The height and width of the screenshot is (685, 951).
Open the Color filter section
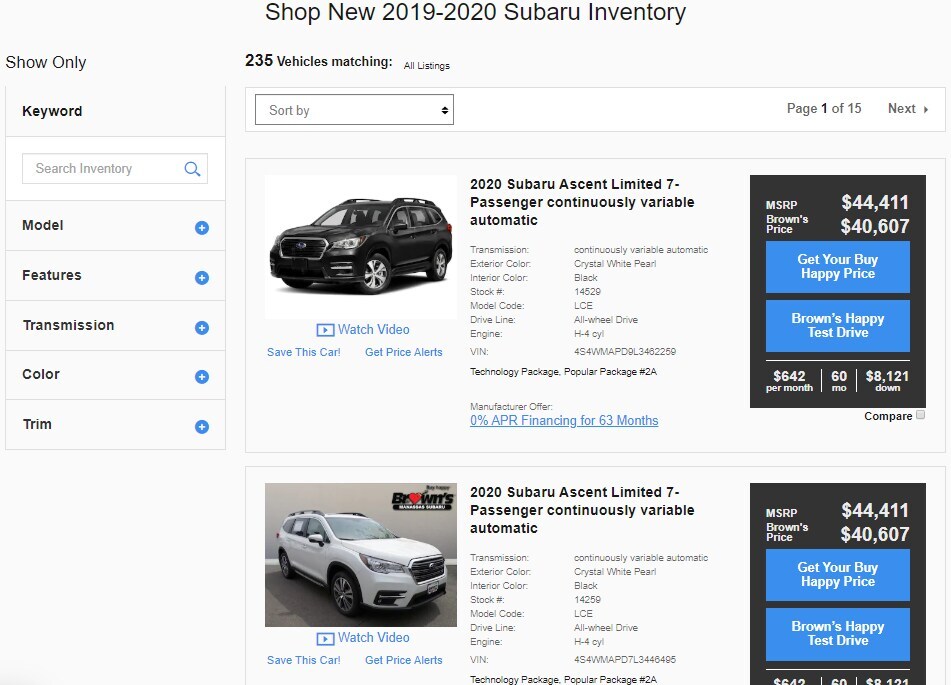tap(115, 375)
